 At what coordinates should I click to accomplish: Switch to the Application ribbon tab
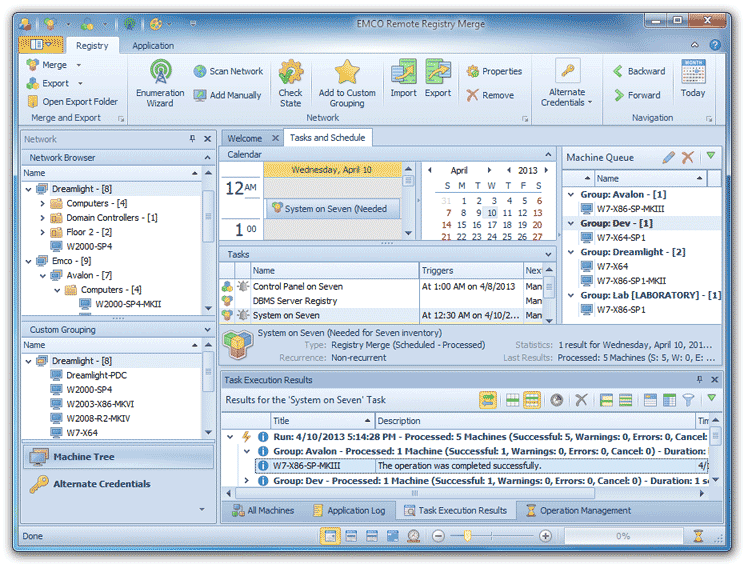point(153,46)
